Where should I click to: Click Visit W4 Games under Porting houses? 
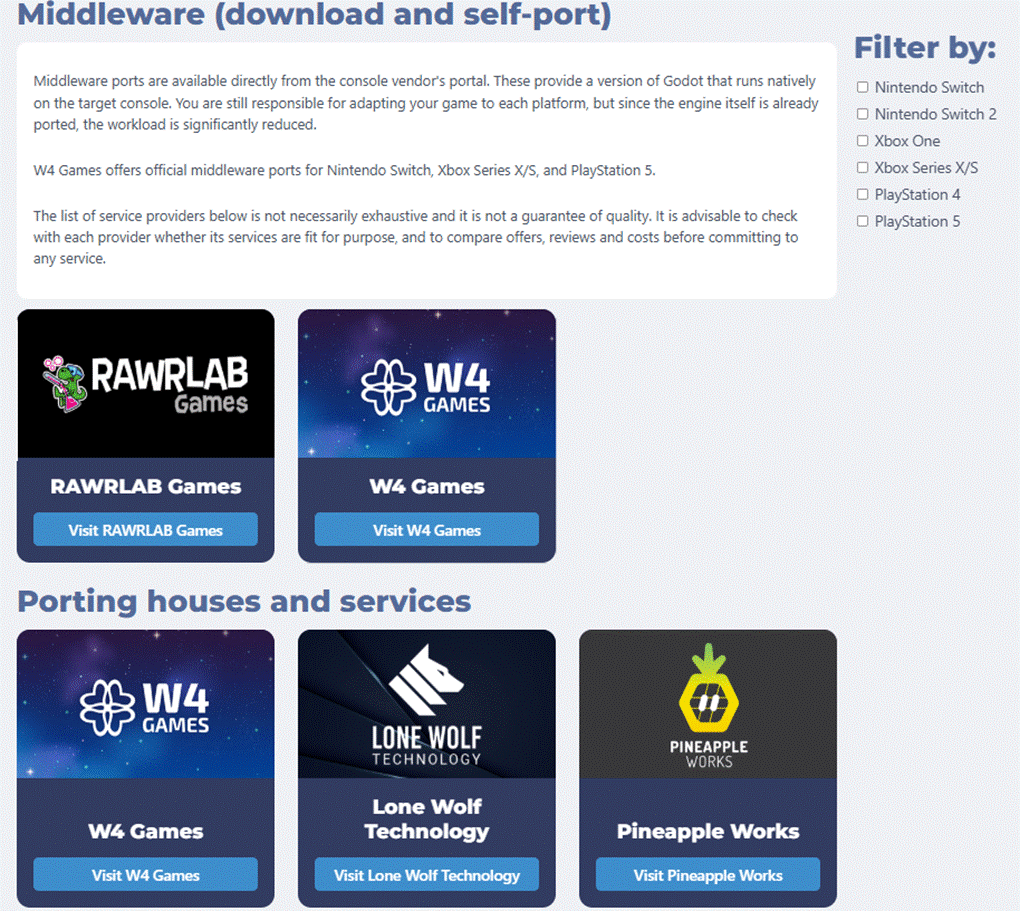(x=146, y=875)
